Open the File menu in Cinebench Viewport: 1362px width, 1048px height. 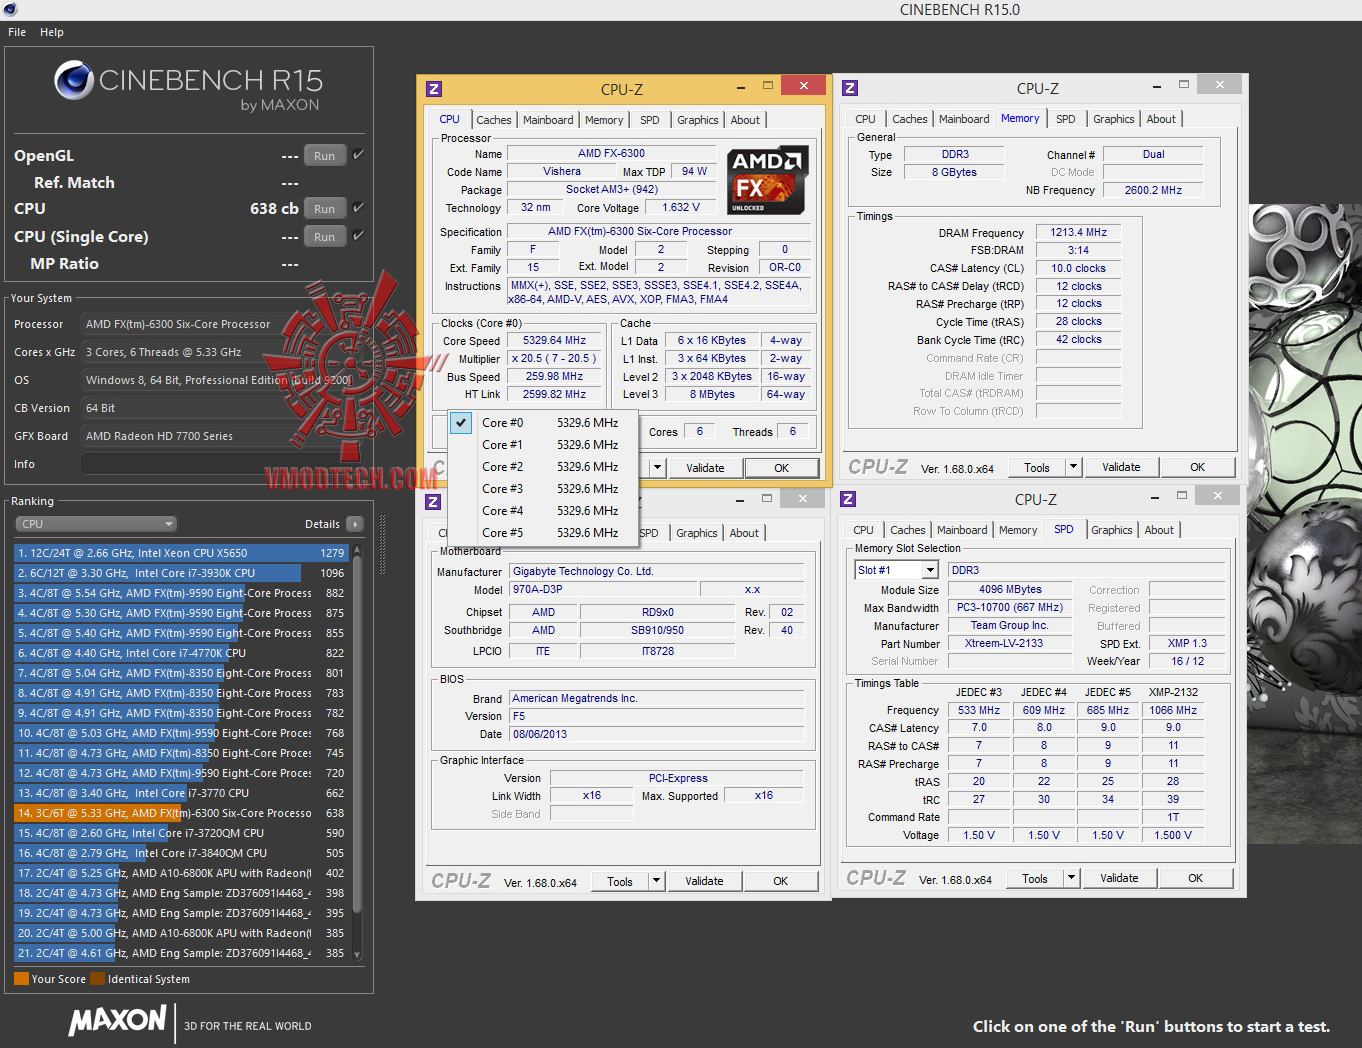click(x=17, y=32)
